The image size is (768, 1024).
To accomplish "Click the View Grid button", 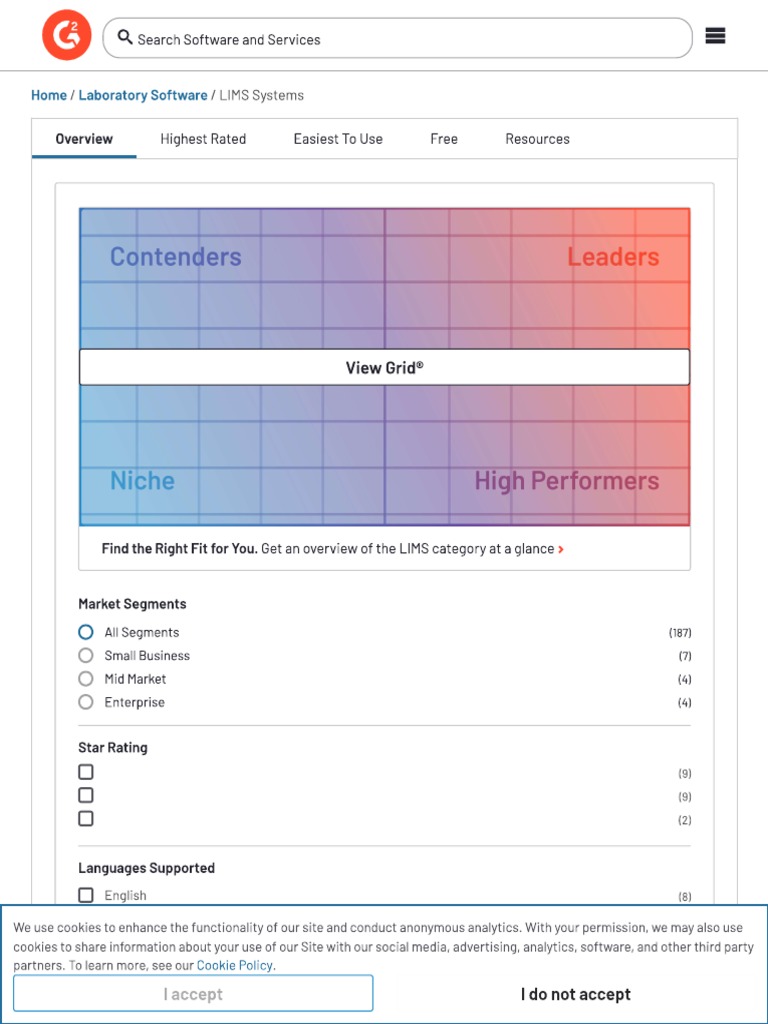I will tap(384, 367).
